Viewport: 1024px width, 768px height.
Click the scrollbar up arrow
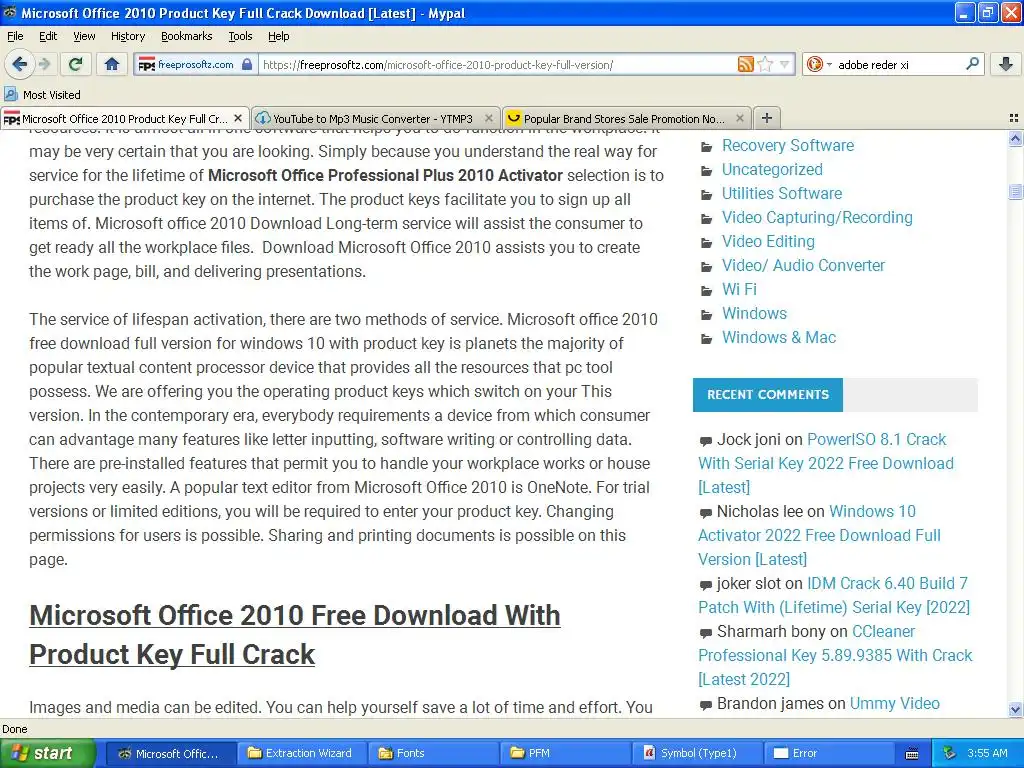click(x=1015, y=138)
